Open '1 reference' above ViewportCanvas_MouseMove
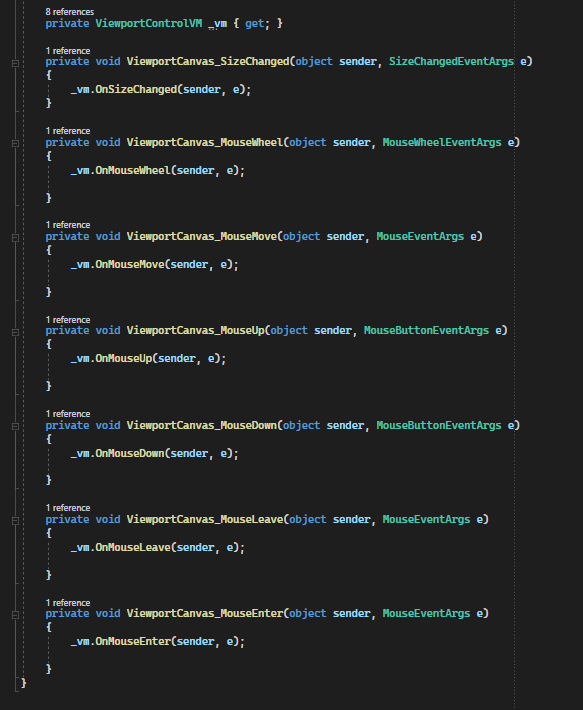Viewport: 583px width, 710px height. point(68,225)
